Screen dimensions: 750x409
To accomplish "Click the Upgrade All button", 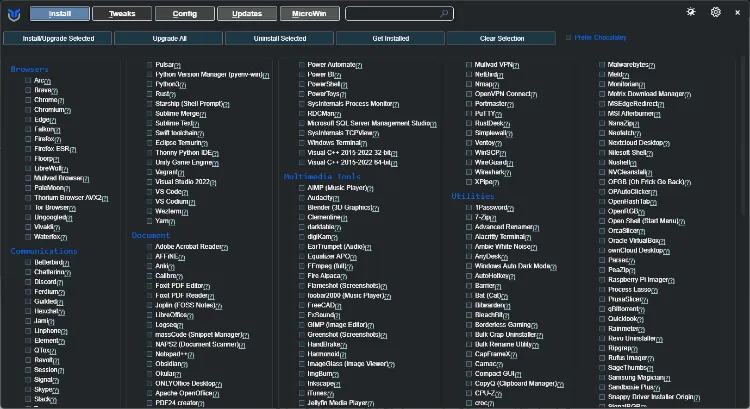I will [167, 38].
